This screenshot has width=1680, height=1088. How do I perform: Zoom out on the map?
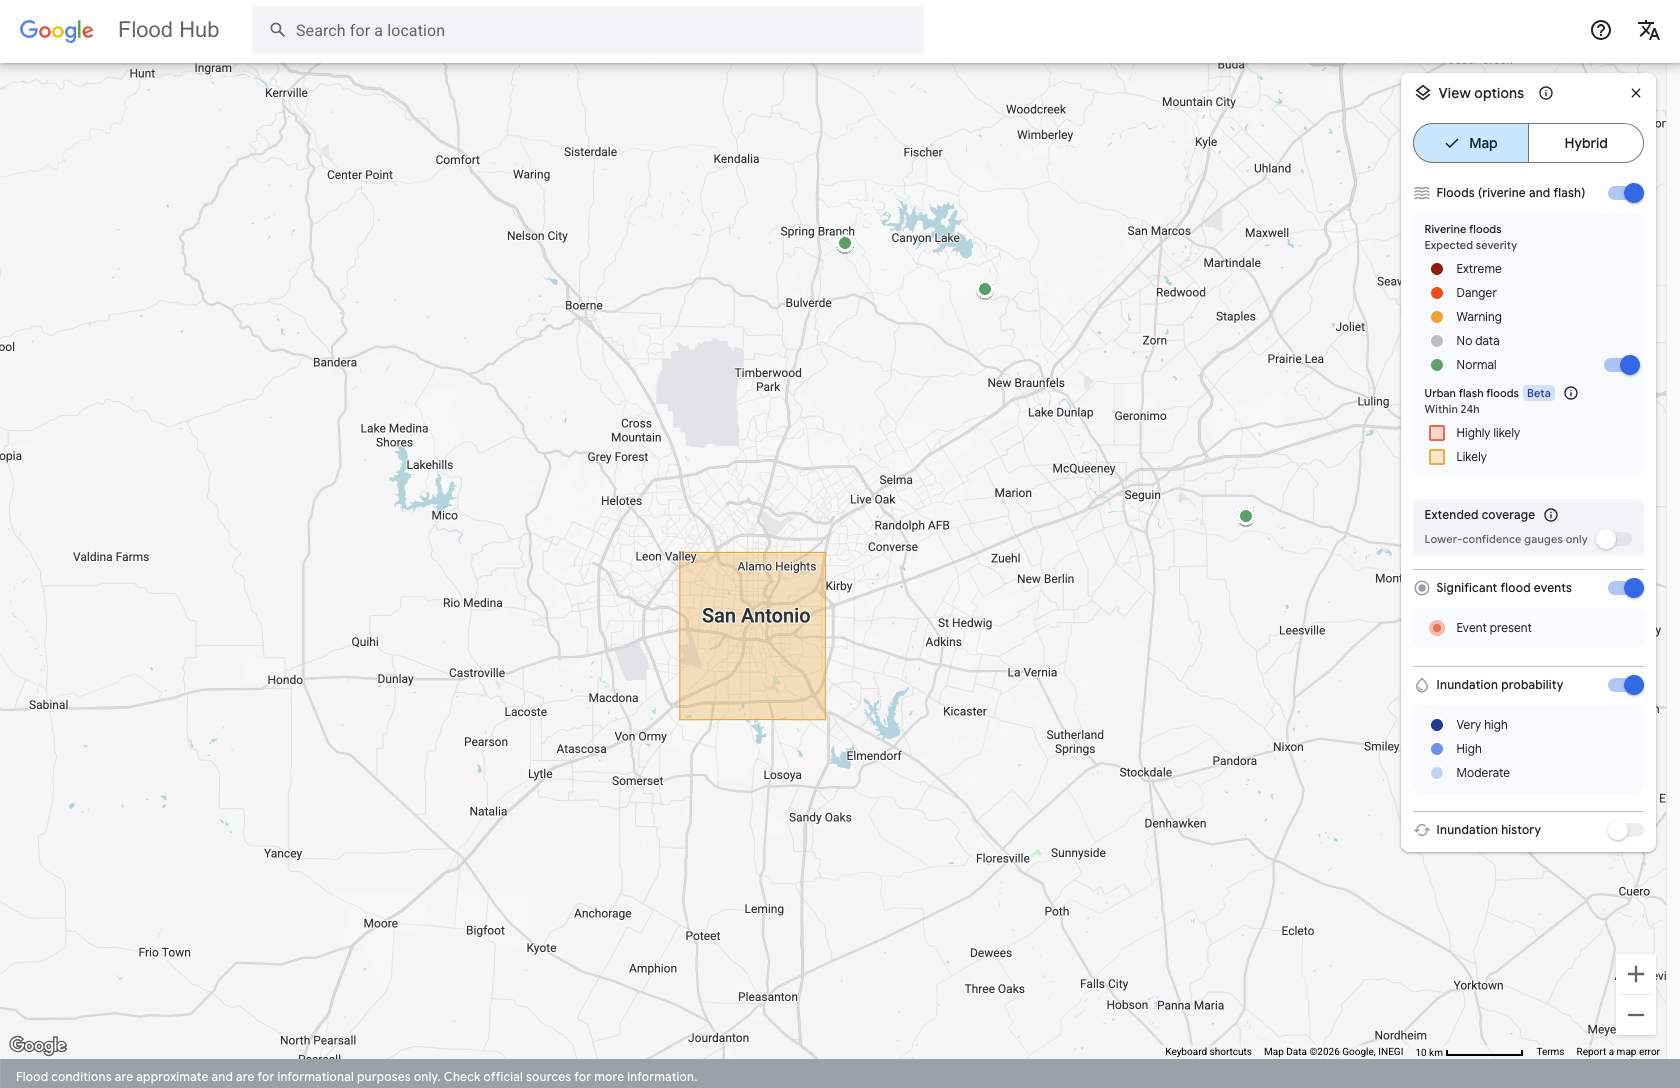(1636, 1015)
